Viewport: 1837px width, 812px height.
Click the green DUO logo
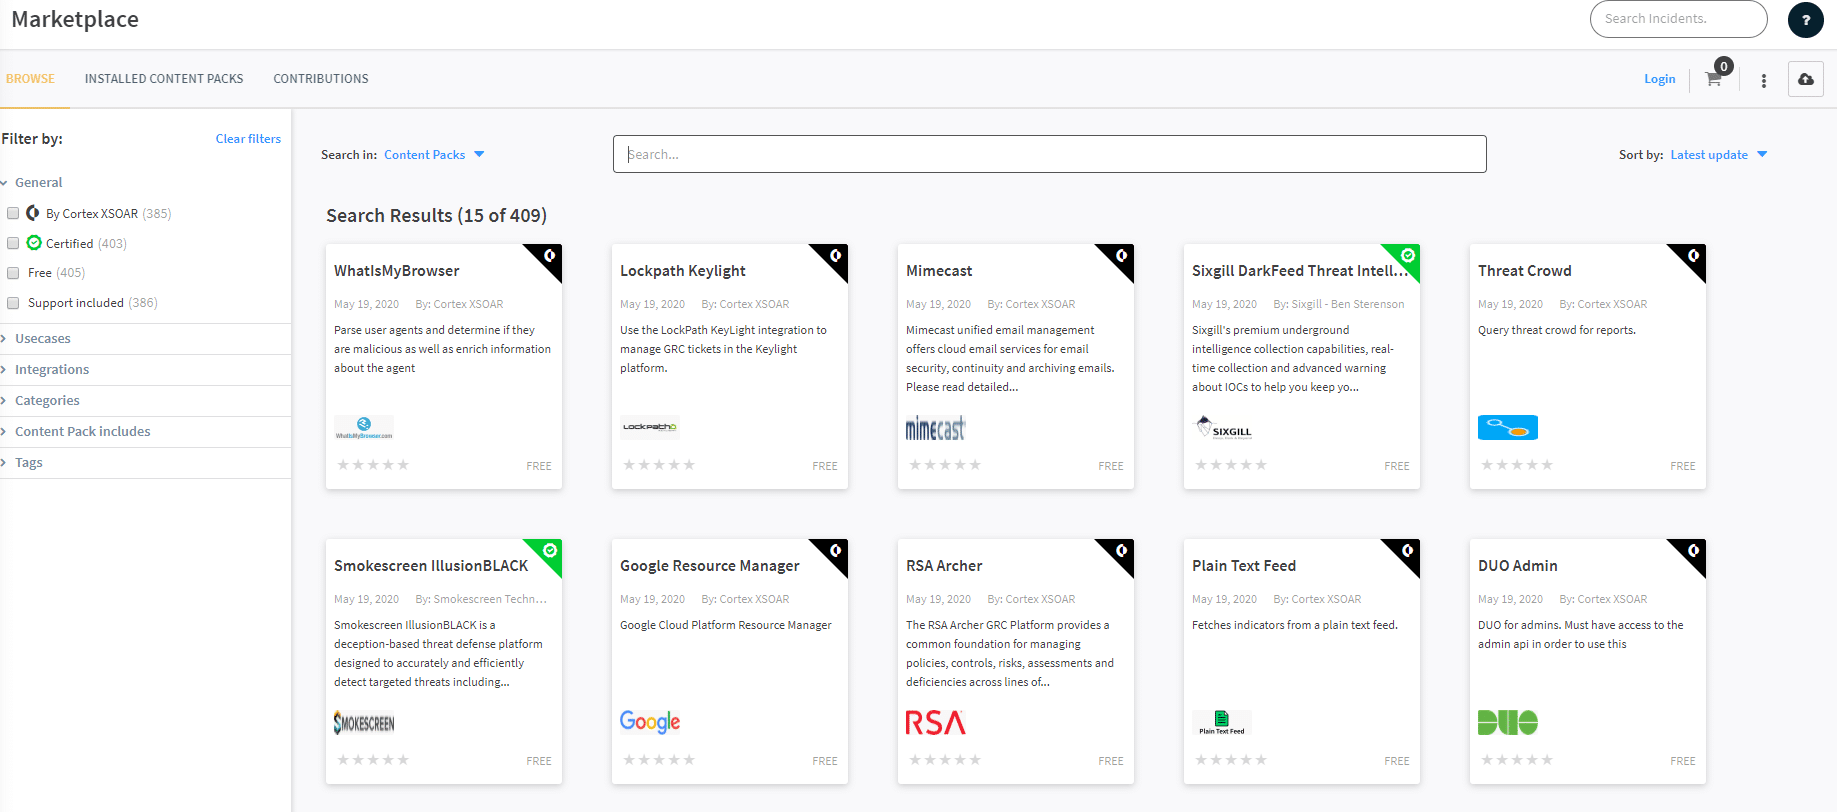click(x=1508, y=723)
